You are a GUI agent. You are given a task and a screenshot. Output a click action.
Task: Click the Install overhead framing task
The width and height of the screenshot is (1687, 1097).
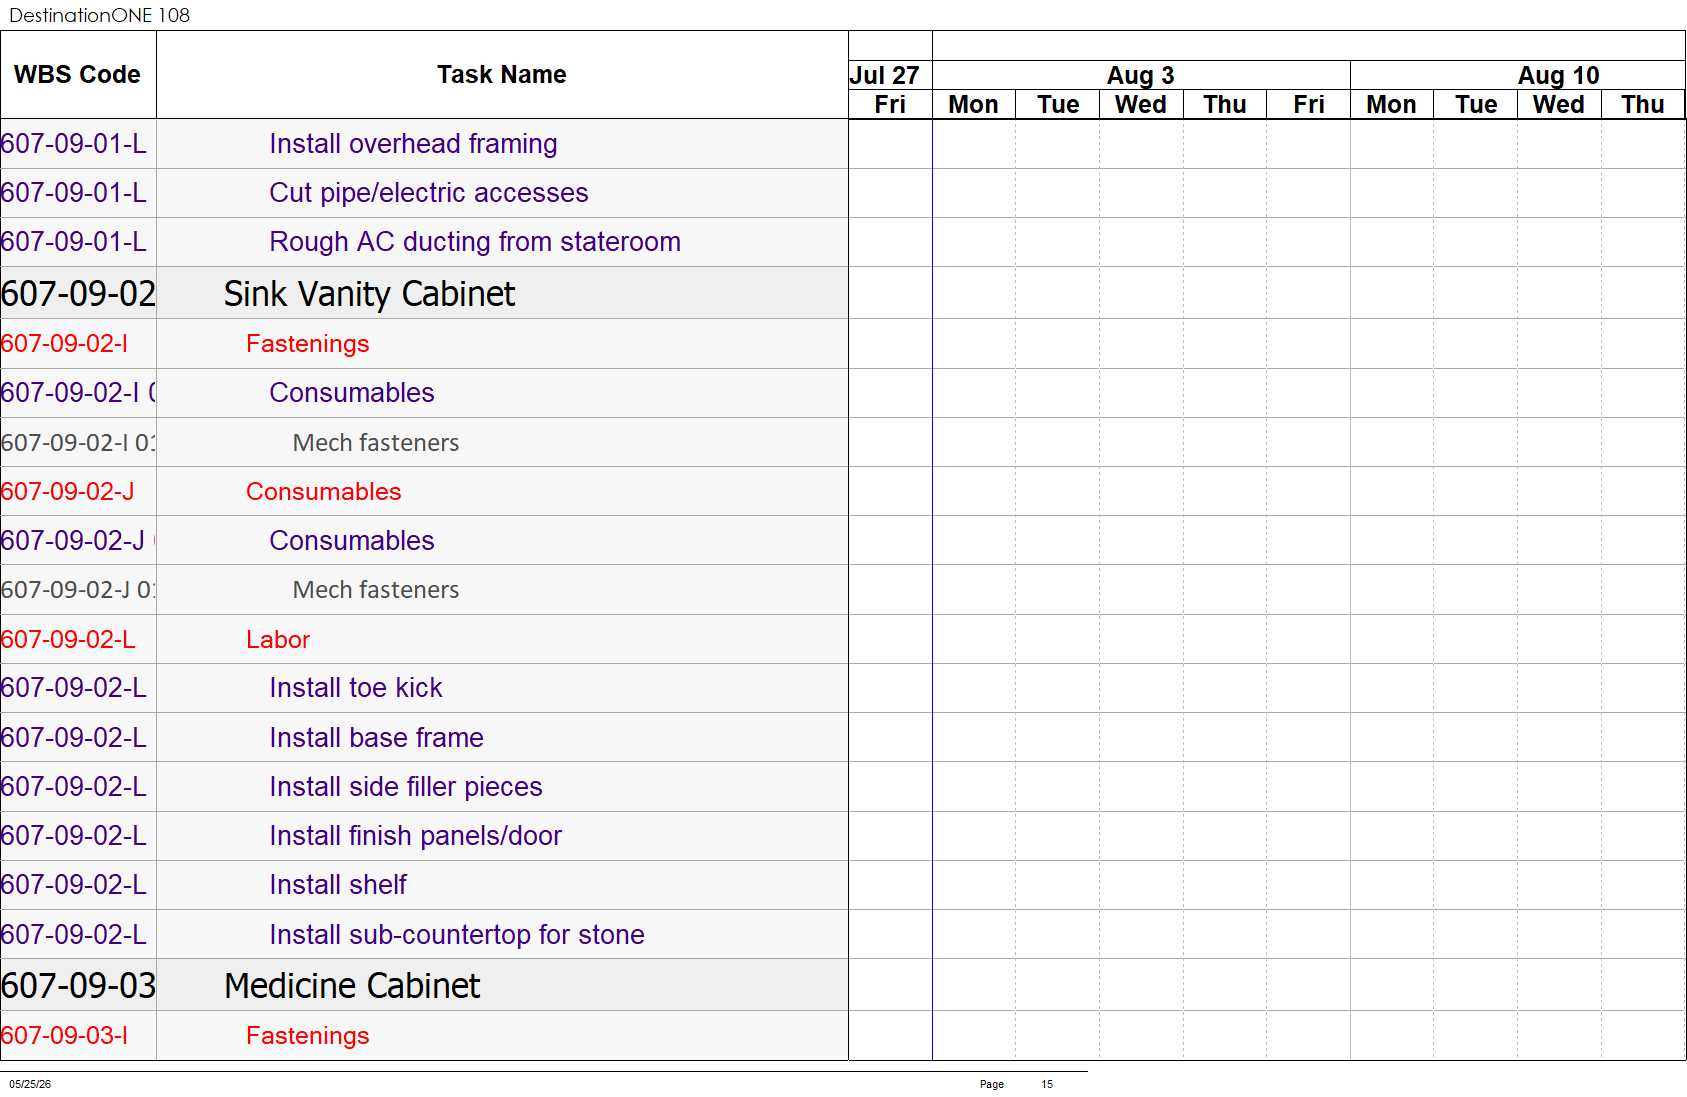pyautogui.click(x=413, y=144)
